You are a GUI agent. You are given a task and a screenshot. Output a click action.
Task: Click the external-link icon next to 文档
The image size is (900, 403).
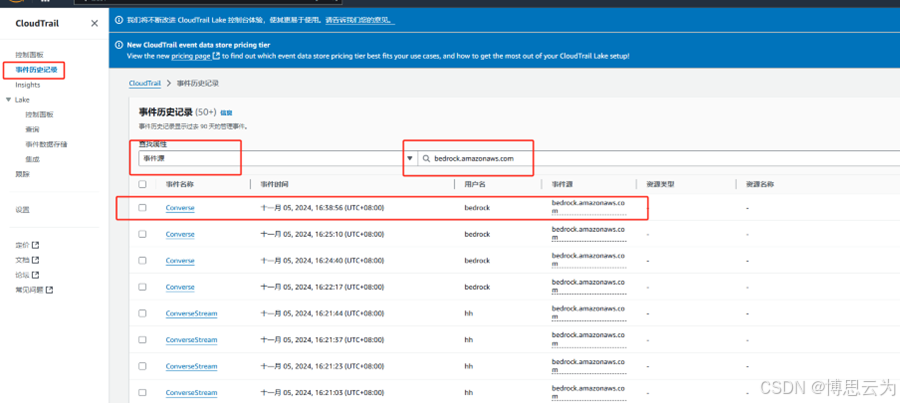point(35,260)
